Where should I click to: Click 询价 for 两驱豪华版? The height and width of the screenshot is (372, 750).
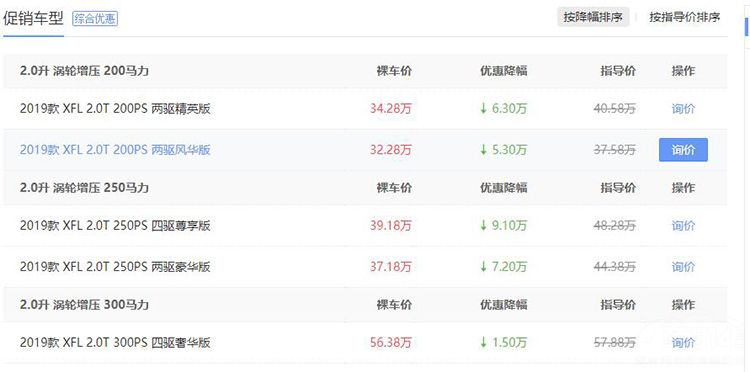pyautogui.click(x=683, y=266)
